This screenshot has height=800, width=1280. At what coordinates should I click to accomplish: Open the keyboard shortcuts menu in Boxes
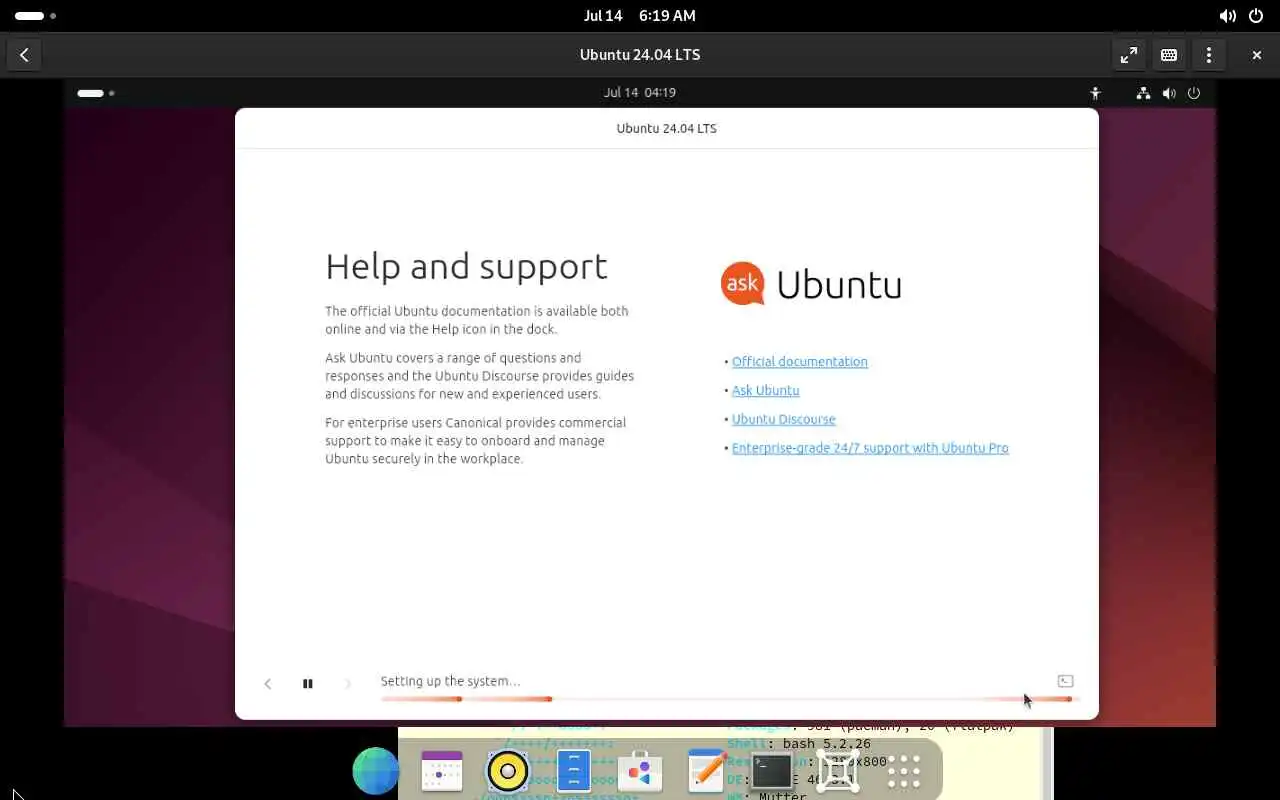pyautogui.click(x=1169, y=55)
